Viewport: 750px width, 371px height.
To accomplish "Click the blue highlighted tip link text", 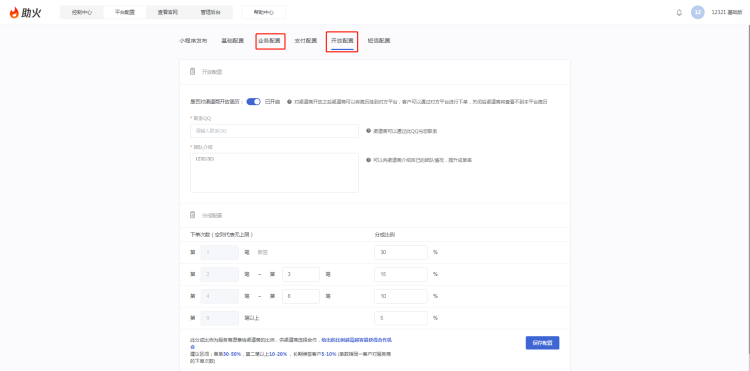I will [x=357, y=340].
